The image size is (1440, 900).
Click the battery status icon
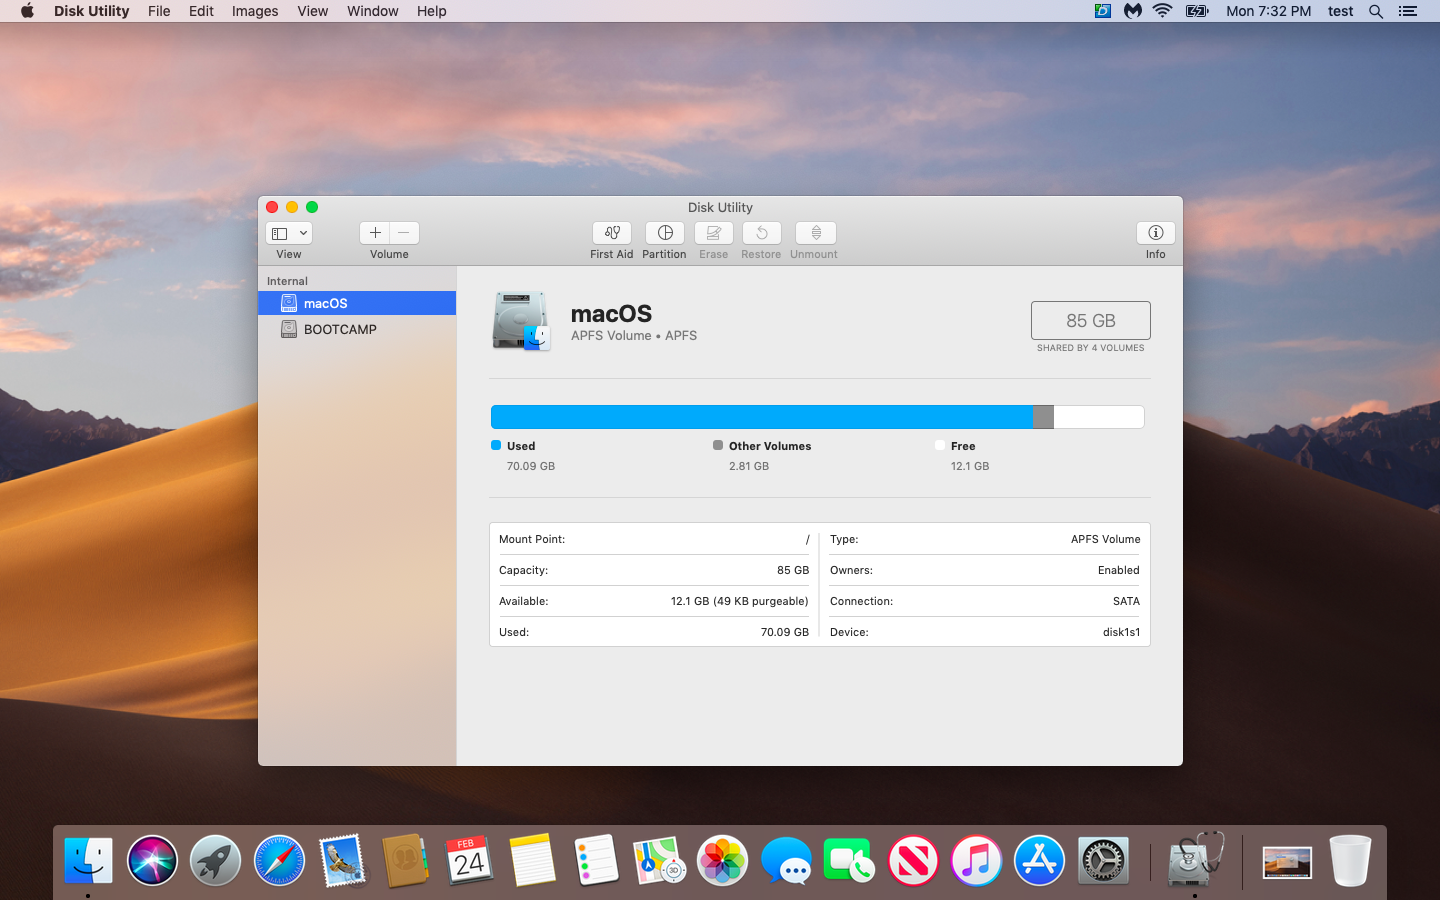pos(1197,11)
